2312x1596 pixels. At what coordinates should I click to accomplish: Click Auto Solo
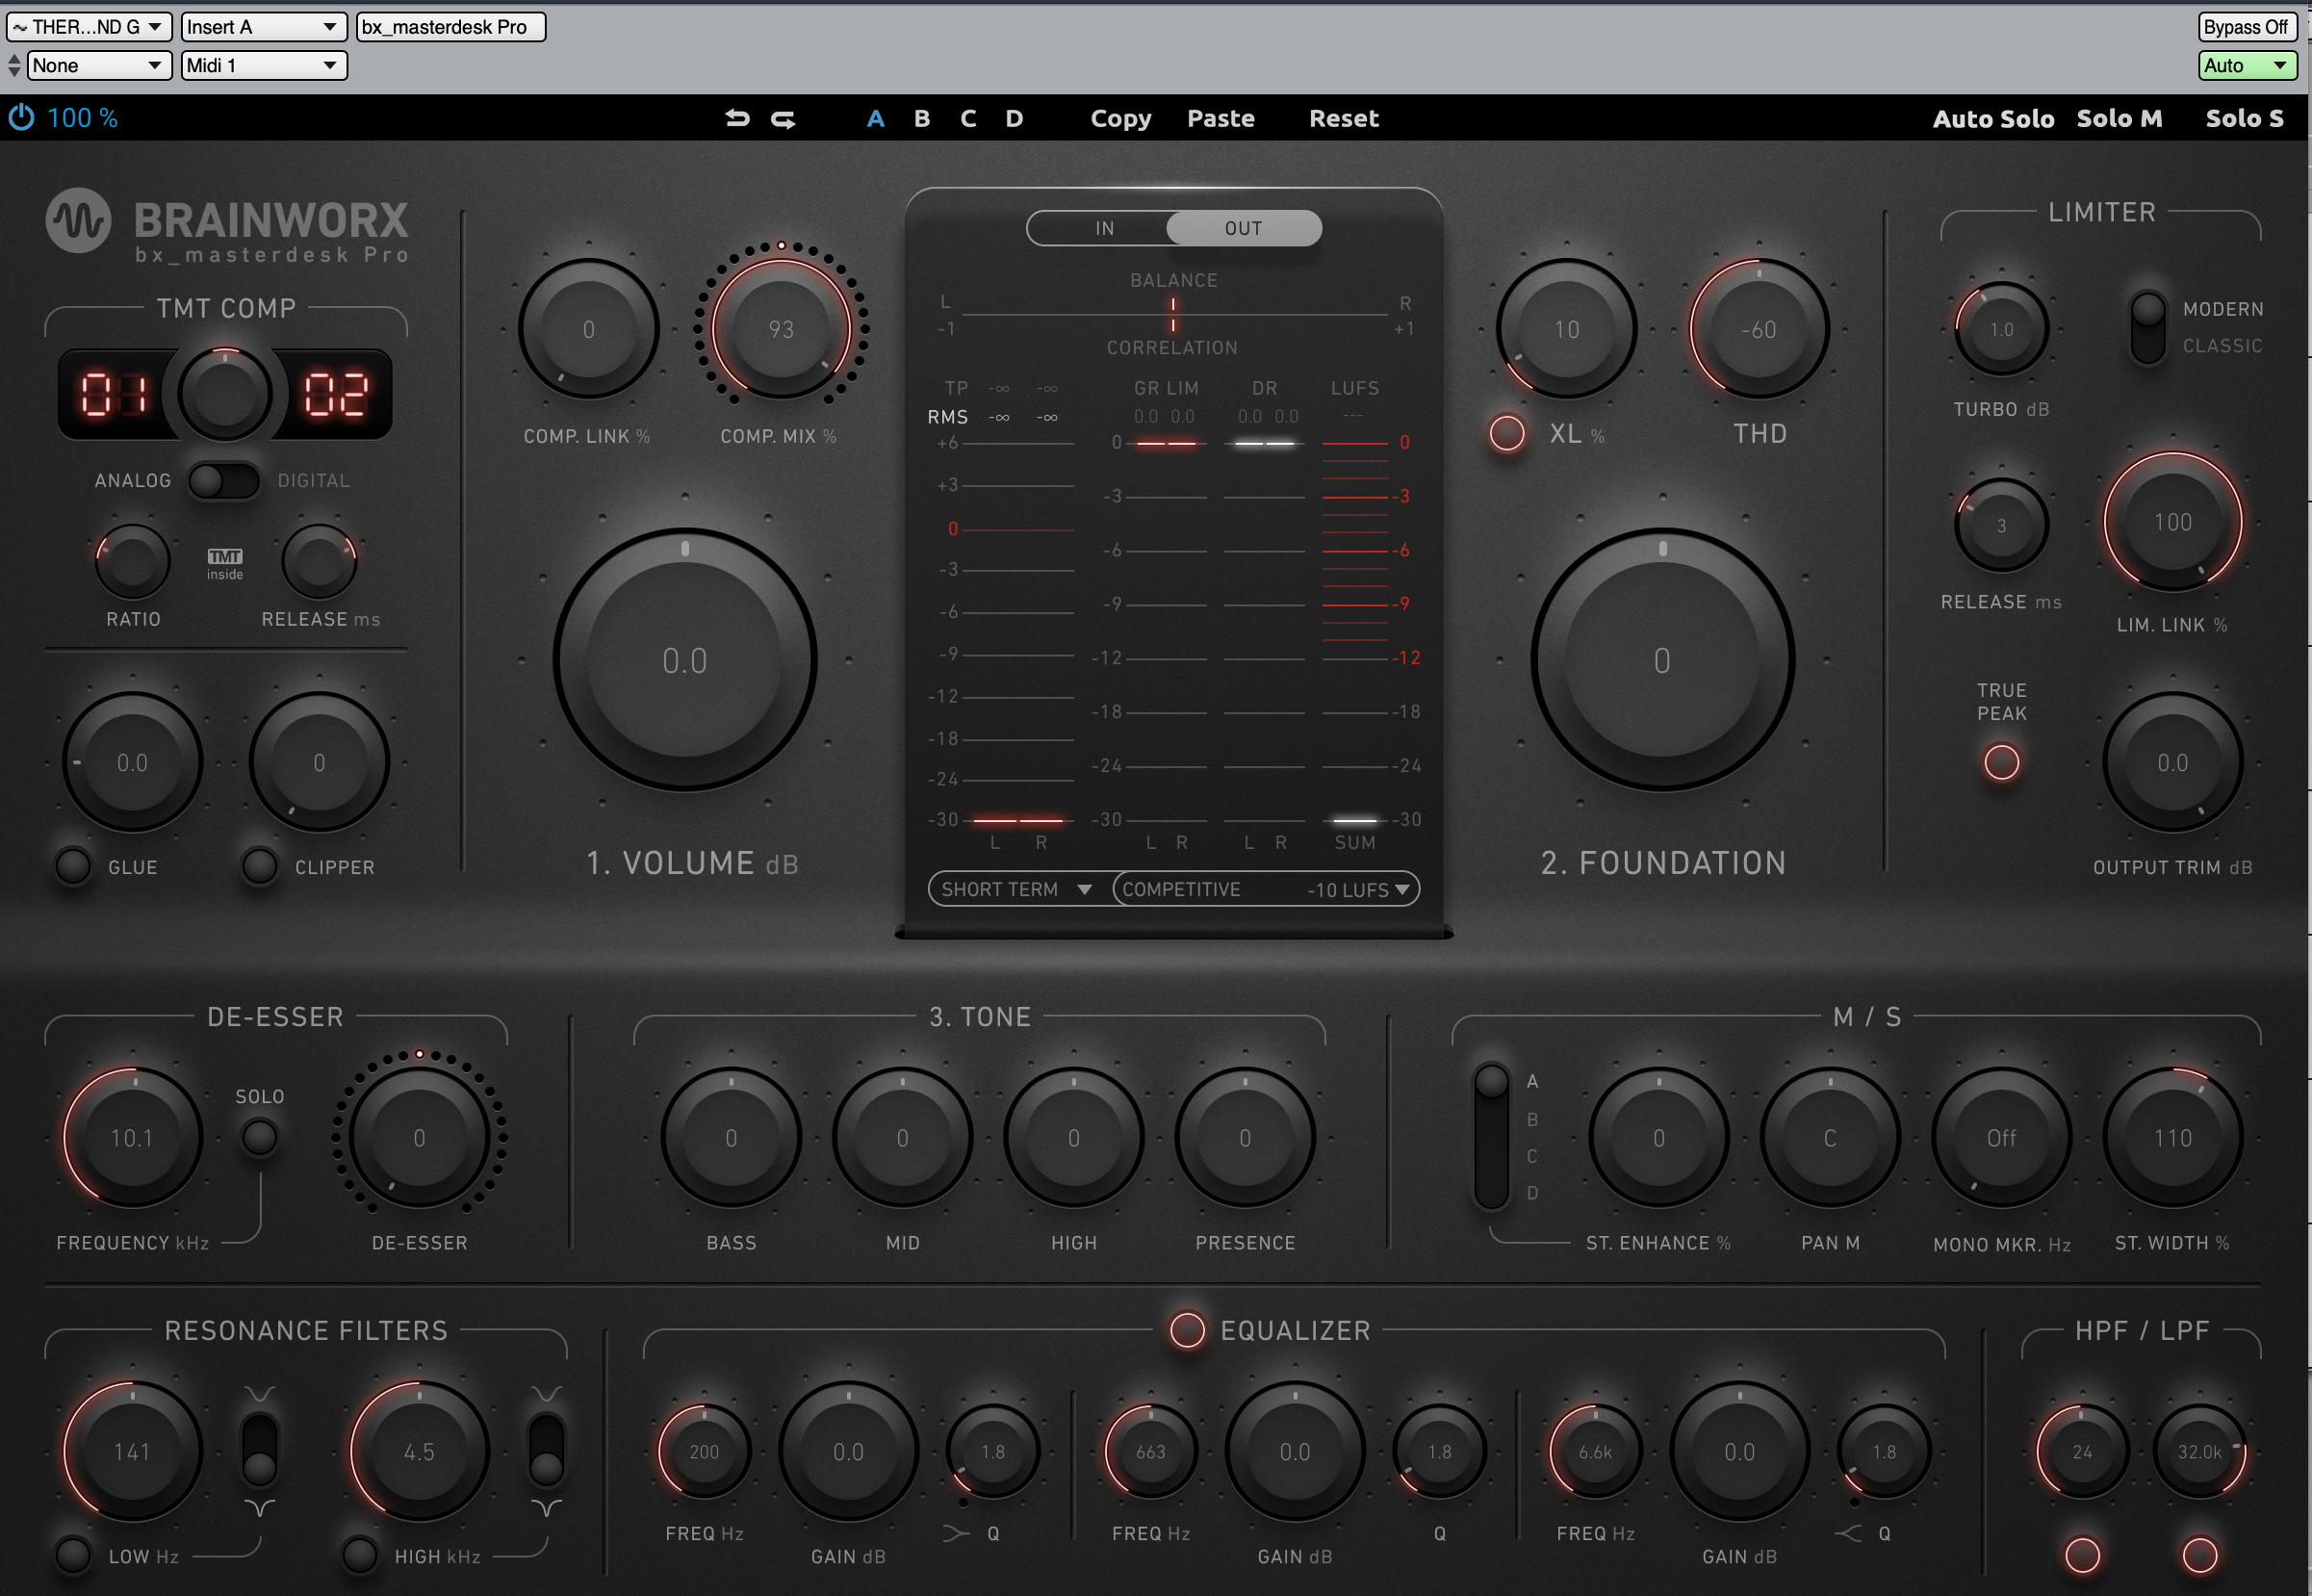(x=1993, y=119)
